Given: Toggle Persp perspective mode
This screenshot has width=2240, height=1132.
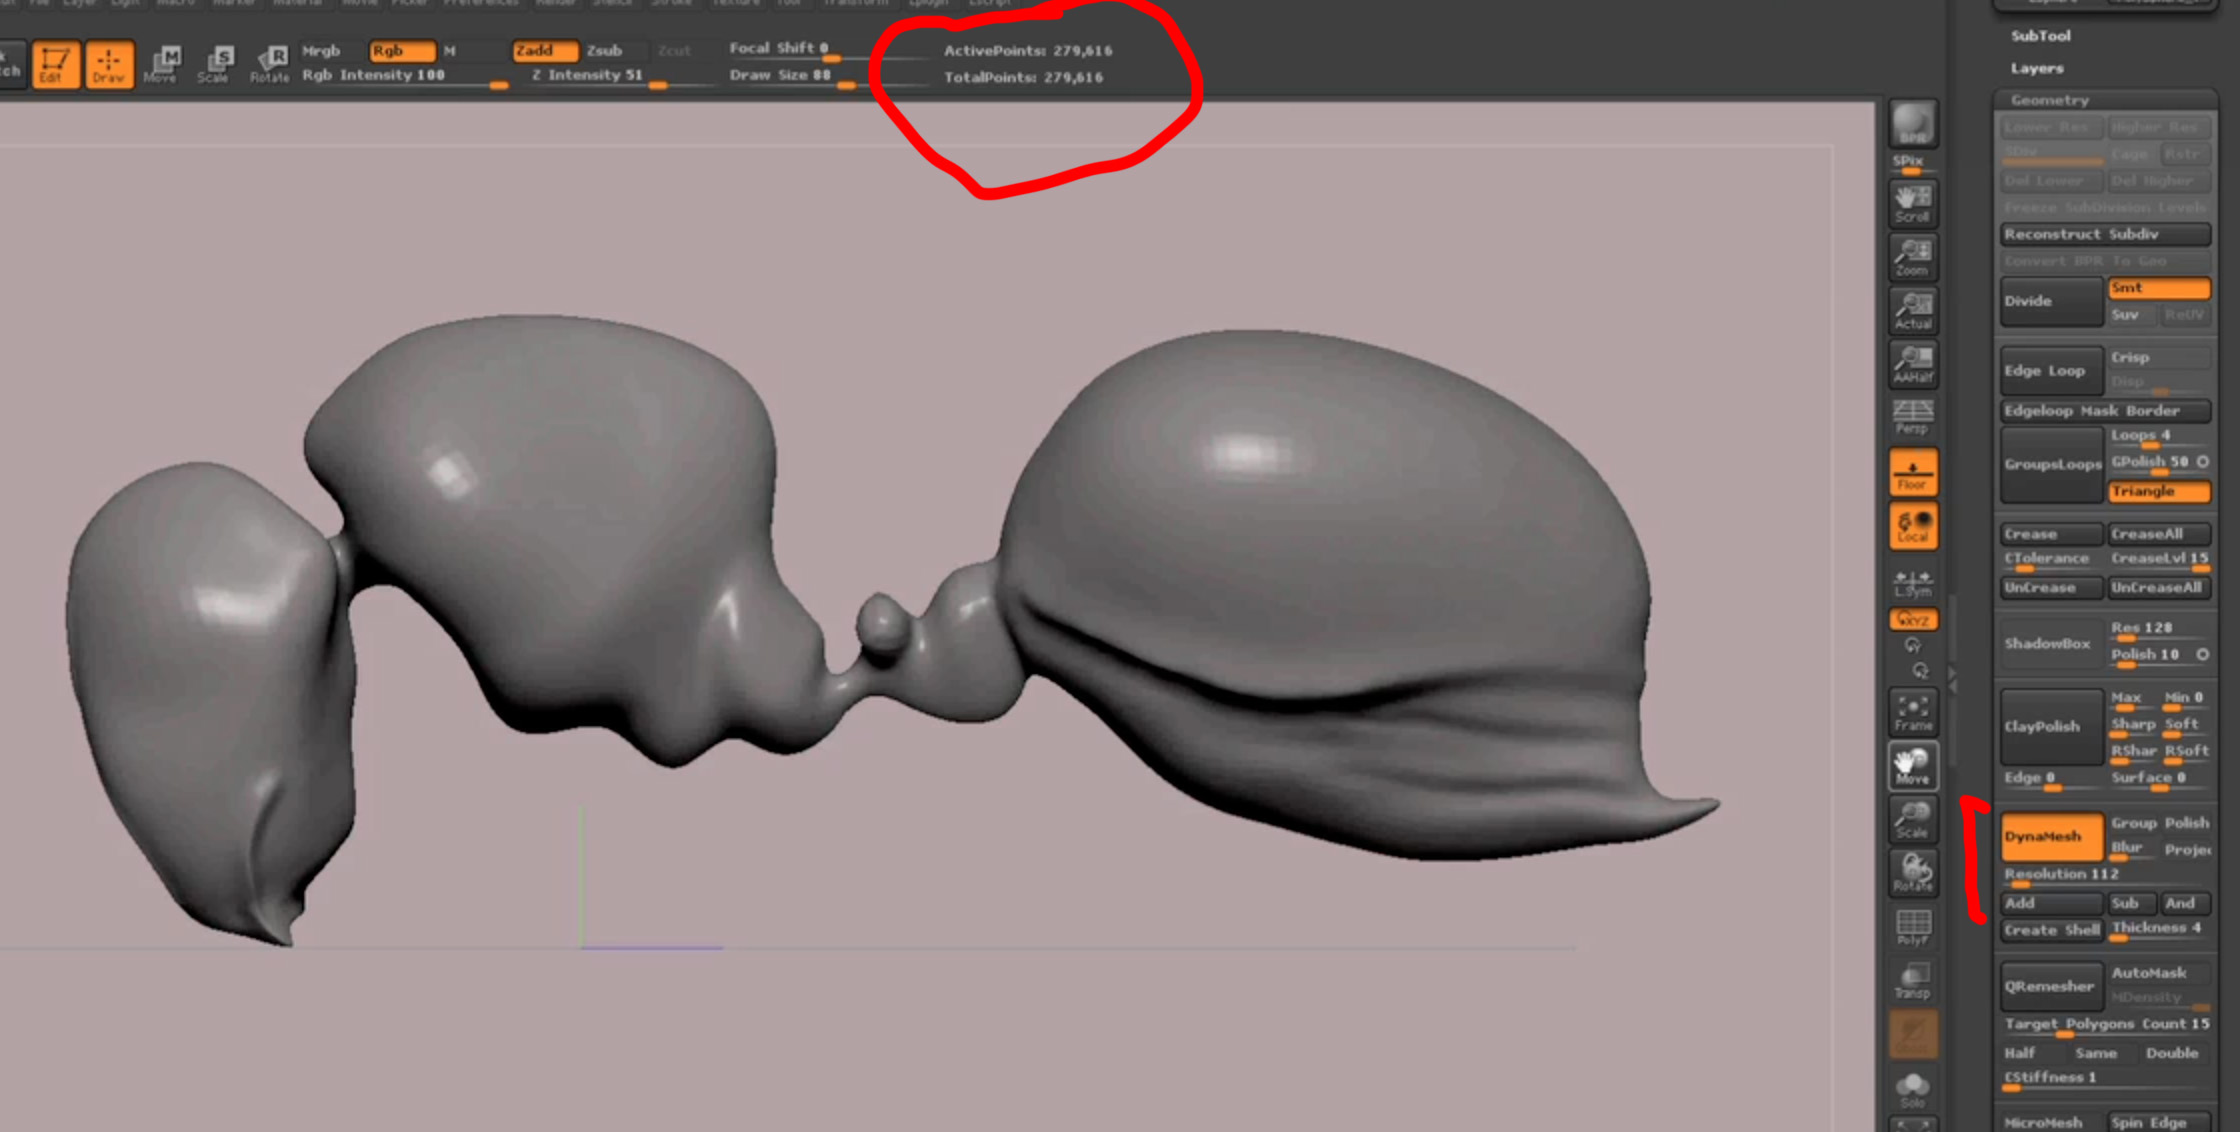Looking at the screenshot, I should click(x=1912, y=417).
